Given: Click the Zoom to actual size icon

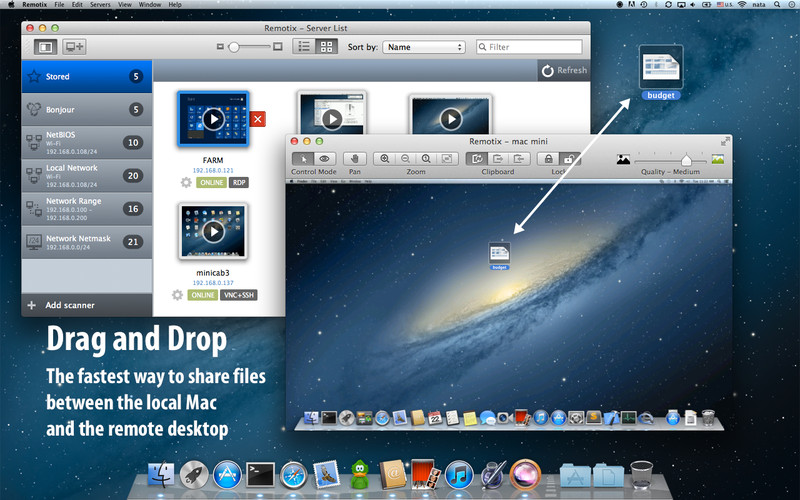Looking at the screenshot, I should click(426, 159).
